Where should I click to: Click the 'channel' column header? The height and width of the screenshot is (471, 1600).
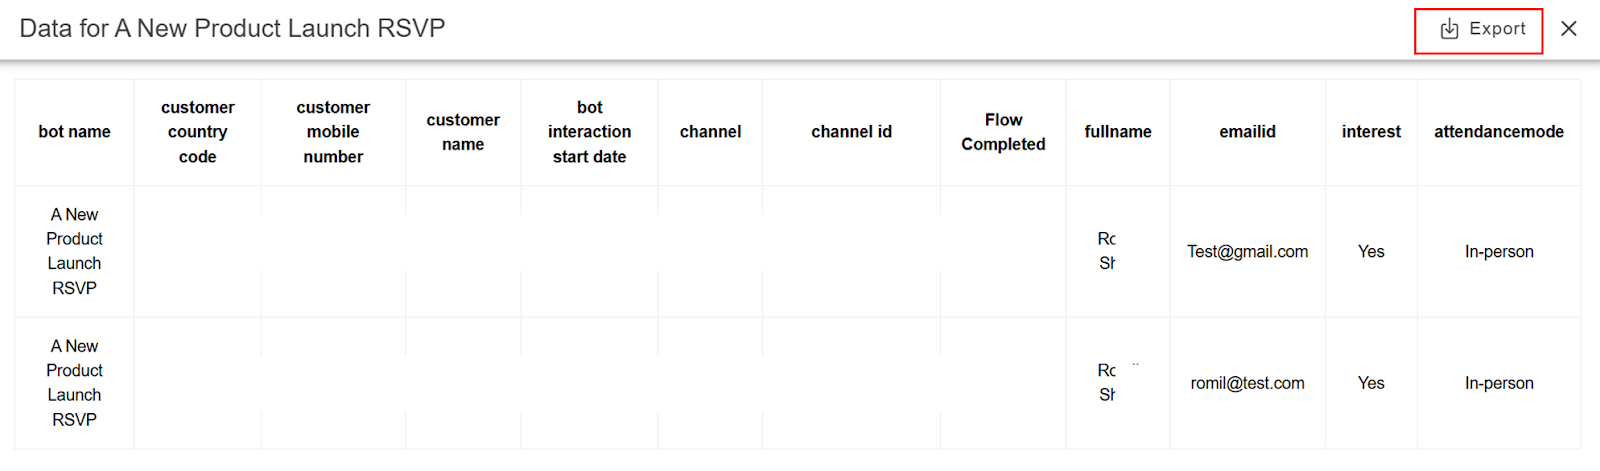[x=710, y=132]
